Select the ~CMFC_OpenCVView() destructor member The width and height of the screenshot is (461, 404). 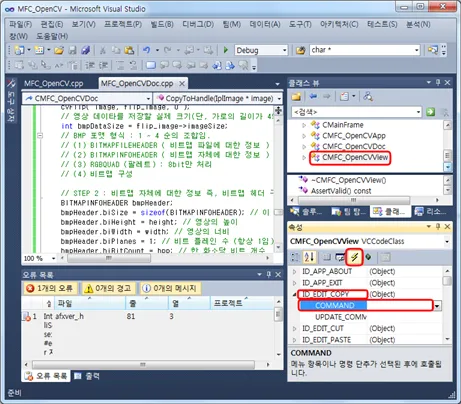pyautogui.click(x=348, y=180)
